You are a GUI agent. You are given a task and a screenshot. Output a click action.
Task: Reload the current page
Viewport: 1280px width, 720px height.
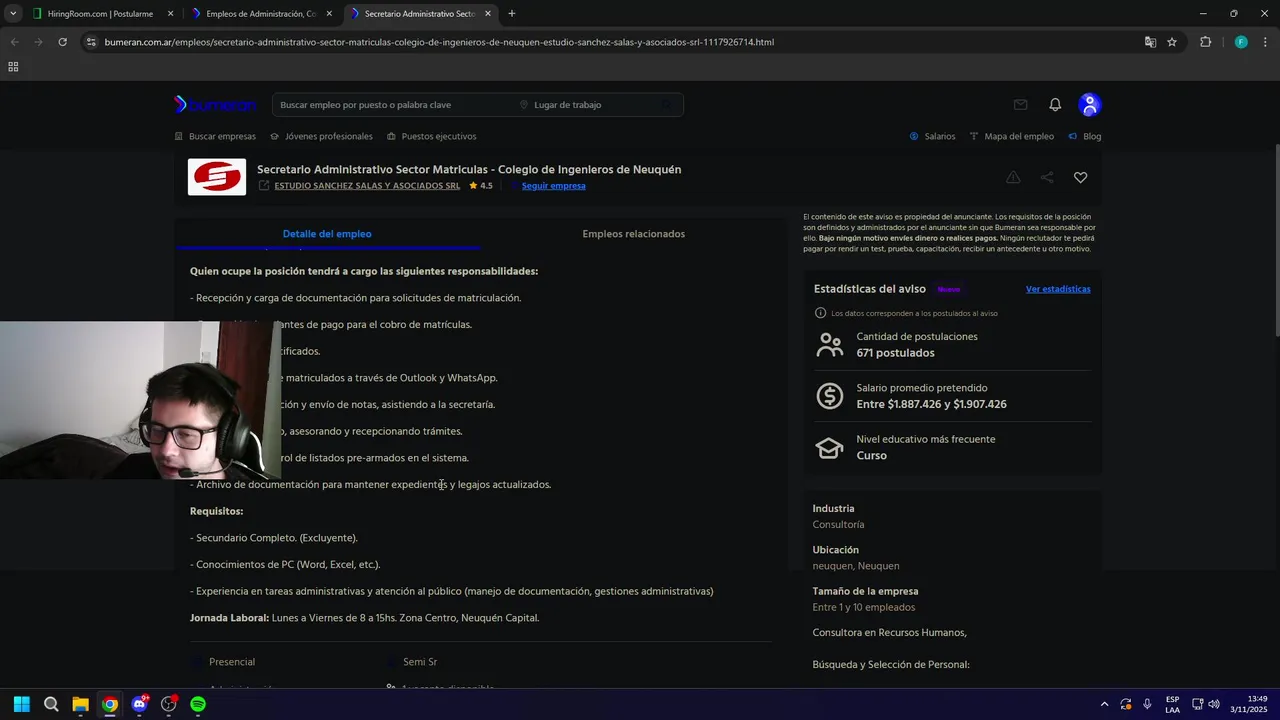coord(62,42)
